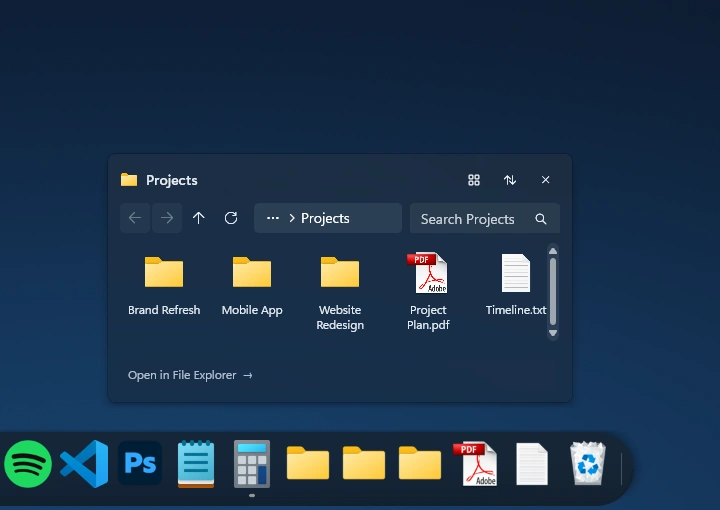The image size is (720, 510).
Task: Click the search magnifier icon
Action: (541, 219)
